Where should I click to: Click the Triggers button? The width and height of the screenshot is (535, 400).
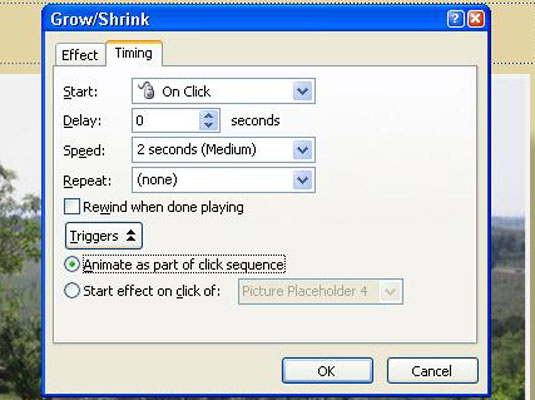[103, 235]
